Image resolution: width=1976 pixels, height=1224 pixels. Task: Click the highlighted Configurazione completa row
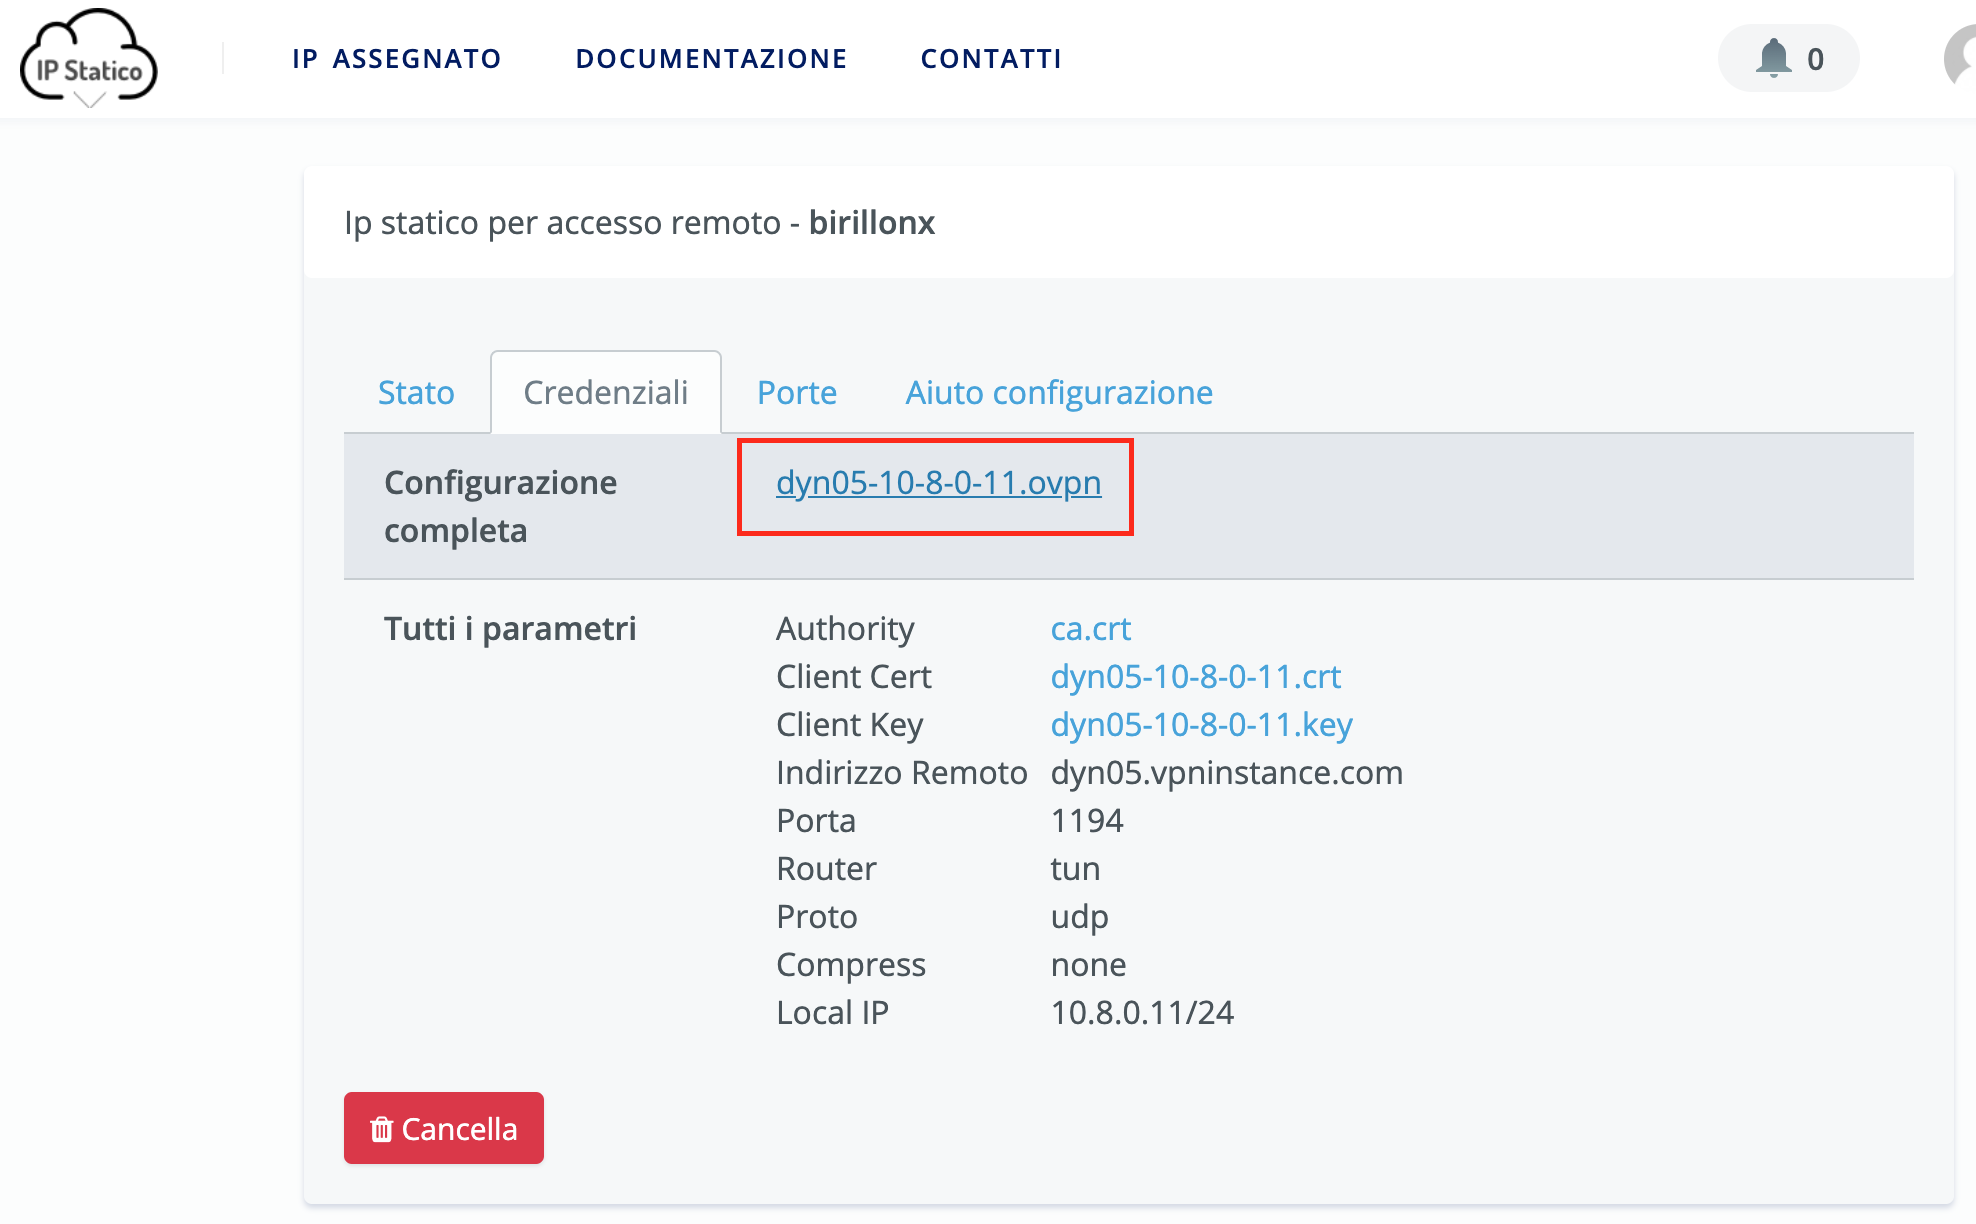click(936, 487)
